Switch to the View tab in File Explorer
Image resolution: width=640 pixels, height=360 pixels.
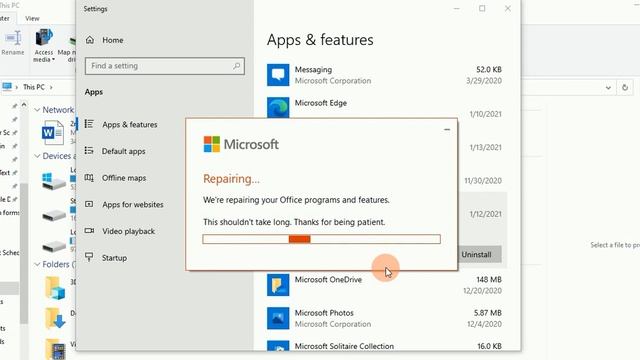[32, 18]
